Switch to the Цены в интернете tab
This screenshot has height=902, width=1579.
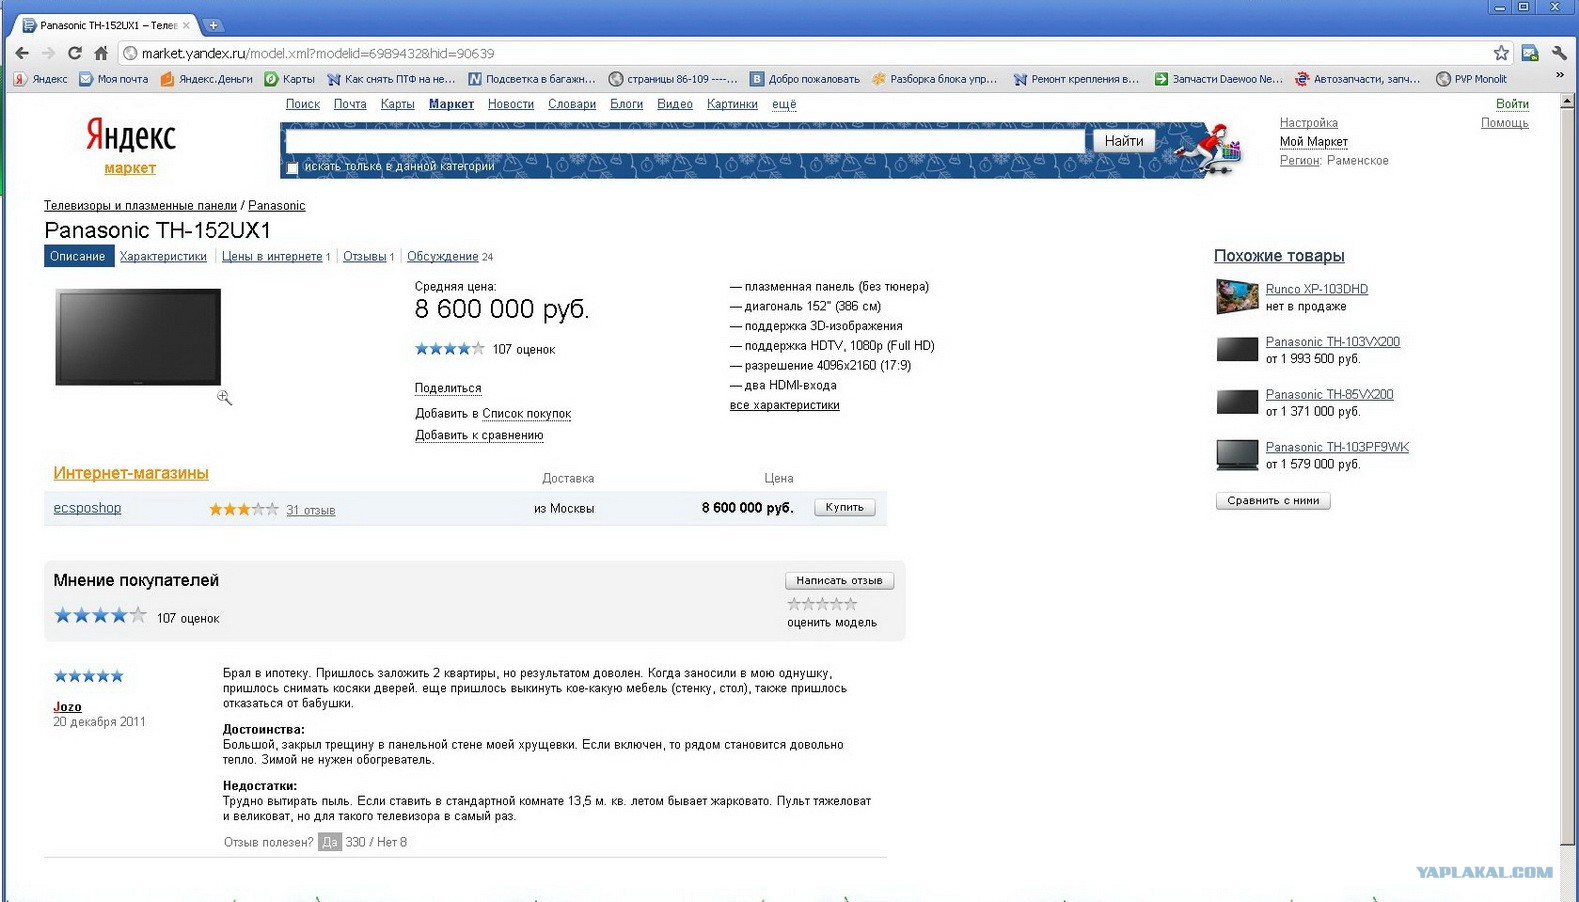click(x=272, y=257)
